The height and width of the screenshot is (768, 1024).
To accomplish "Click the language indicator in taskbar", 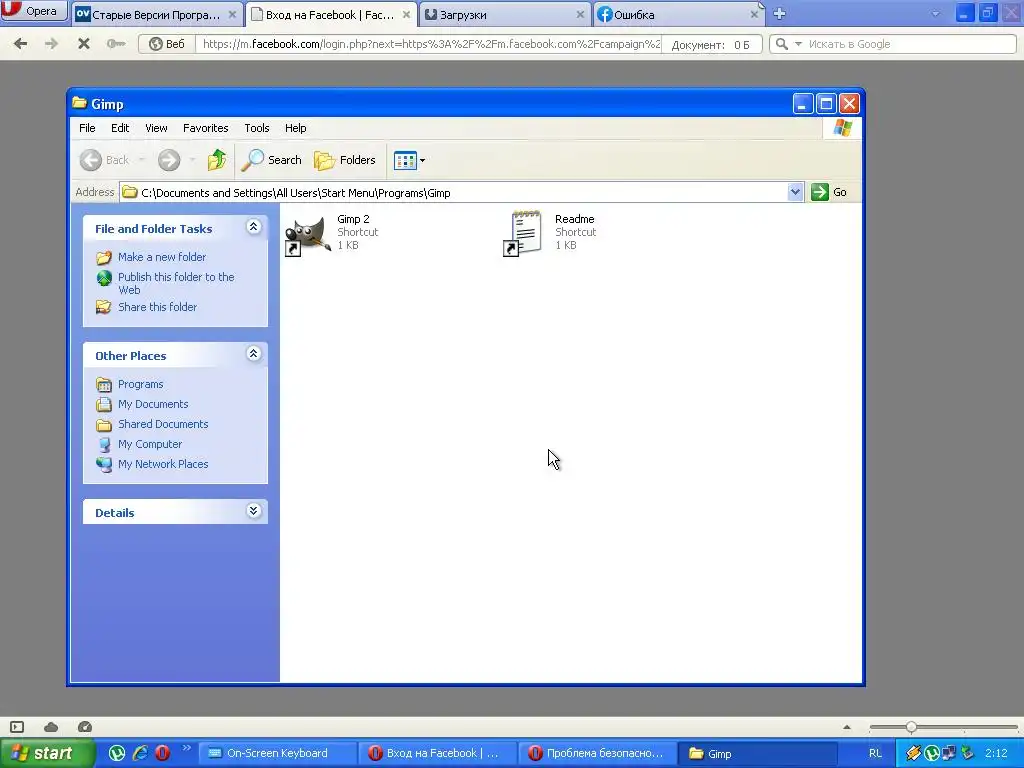I will pos(875,753).
